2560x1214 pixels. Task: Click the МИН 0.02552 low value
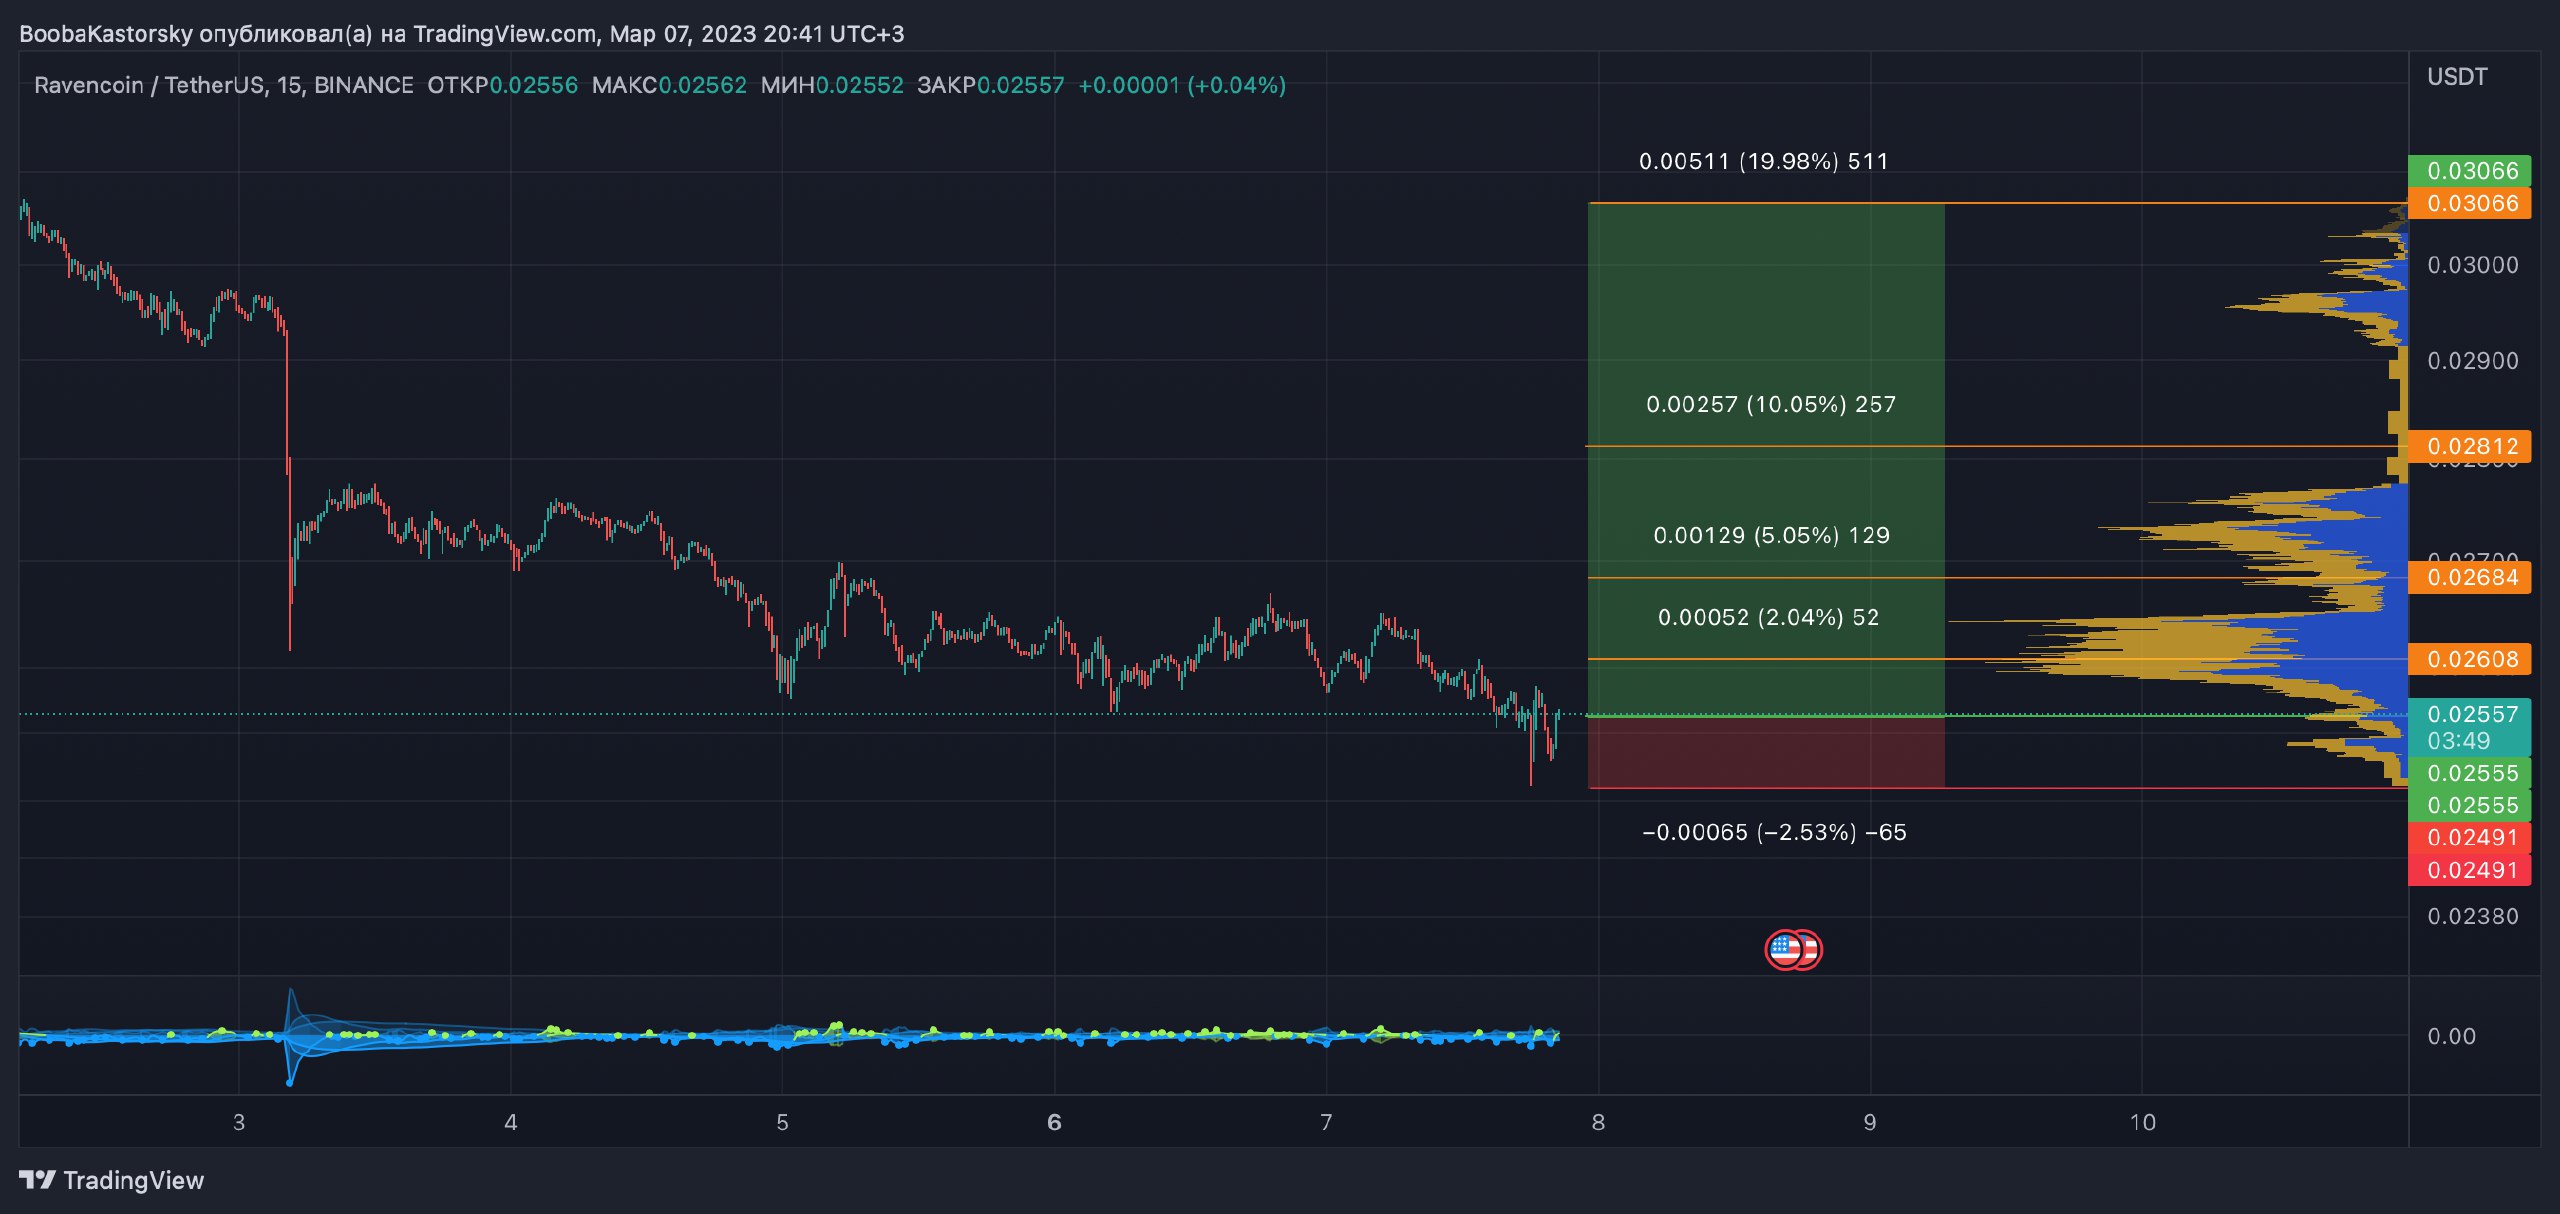point(832,85)
